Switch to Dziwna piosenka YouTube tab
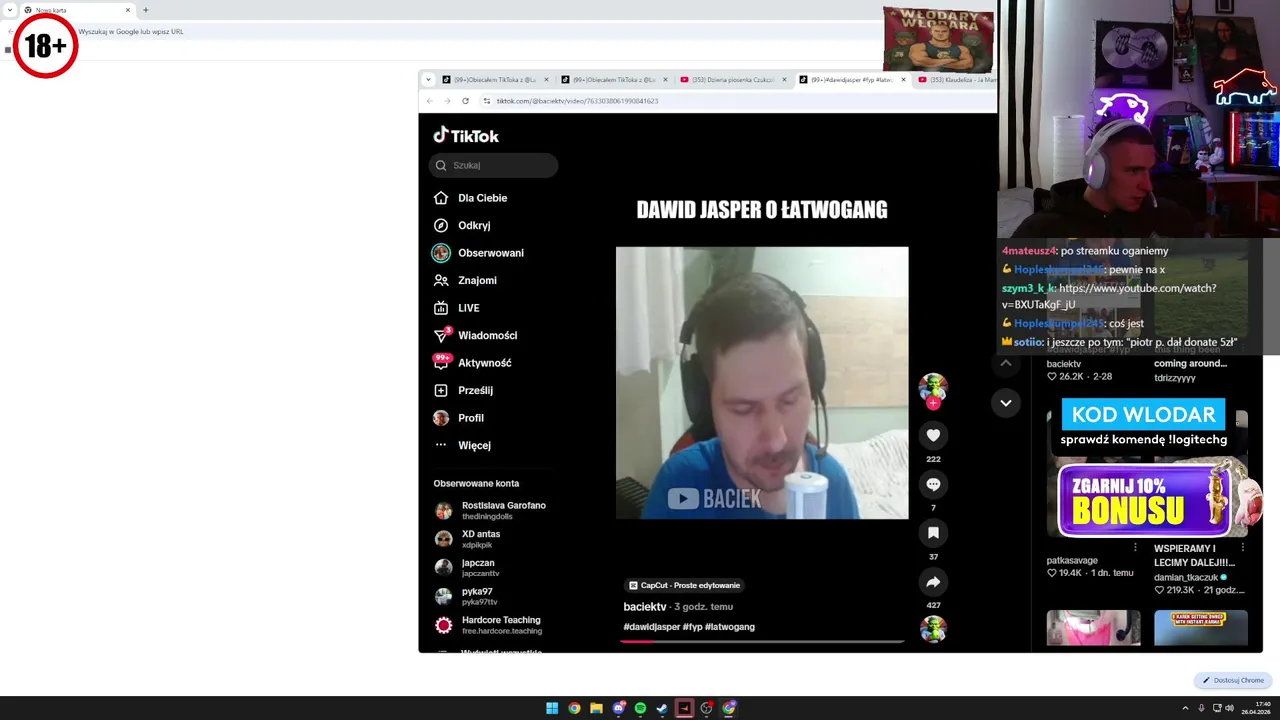The width and height of the screenshot is (1280, 720). coord(733,79)
